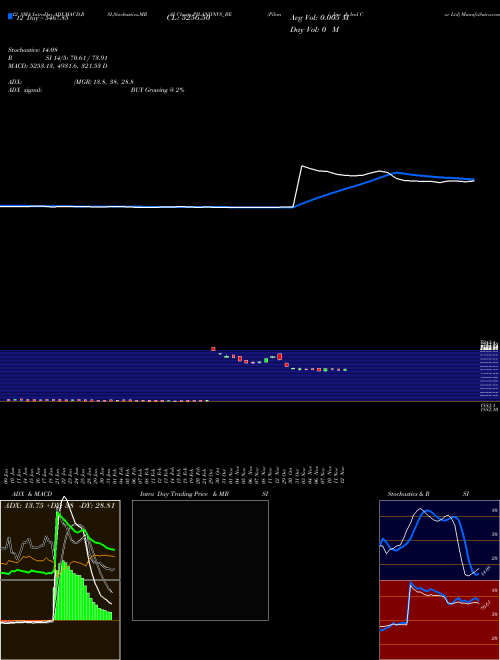Click the "(MGR) 13.8, 38, 28.8" ADX values
Image resolution: width=500 pixels, height=660 pixels.
104,82
